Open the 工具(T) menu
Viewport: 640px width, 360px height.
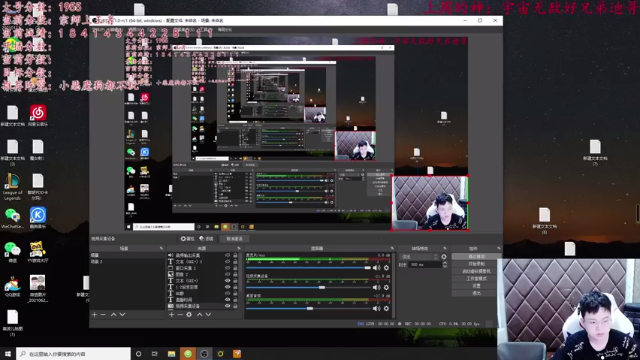click(x=207, y=29)
